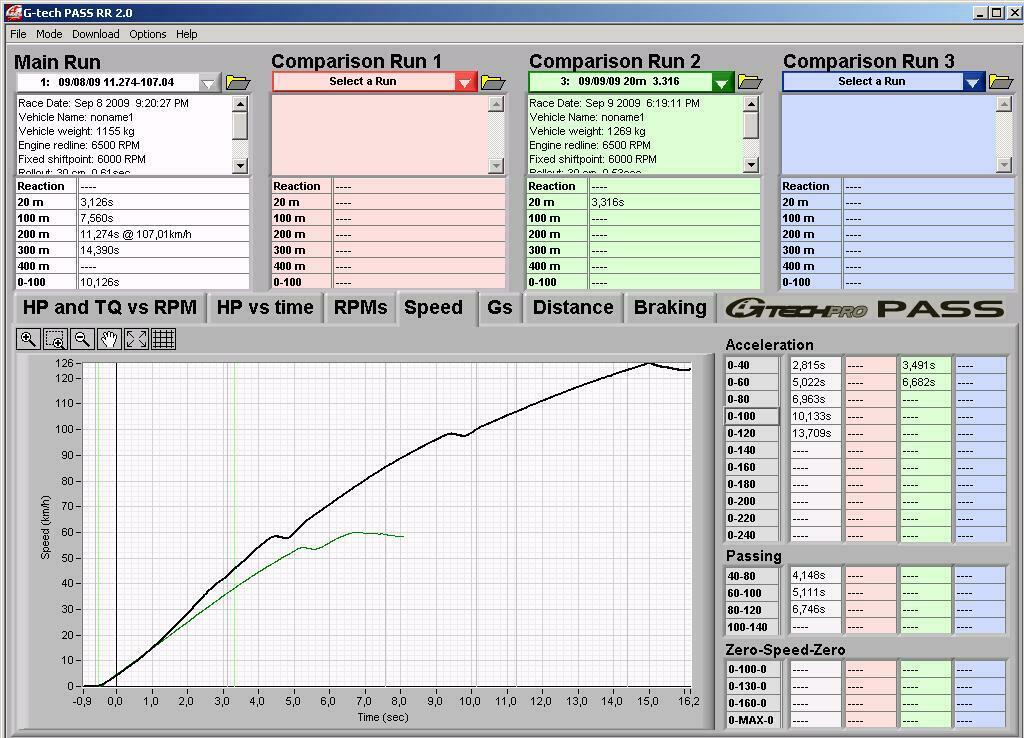Click the 40-80 passing label
Screen dimensions: 1024x738
(752, 577)
